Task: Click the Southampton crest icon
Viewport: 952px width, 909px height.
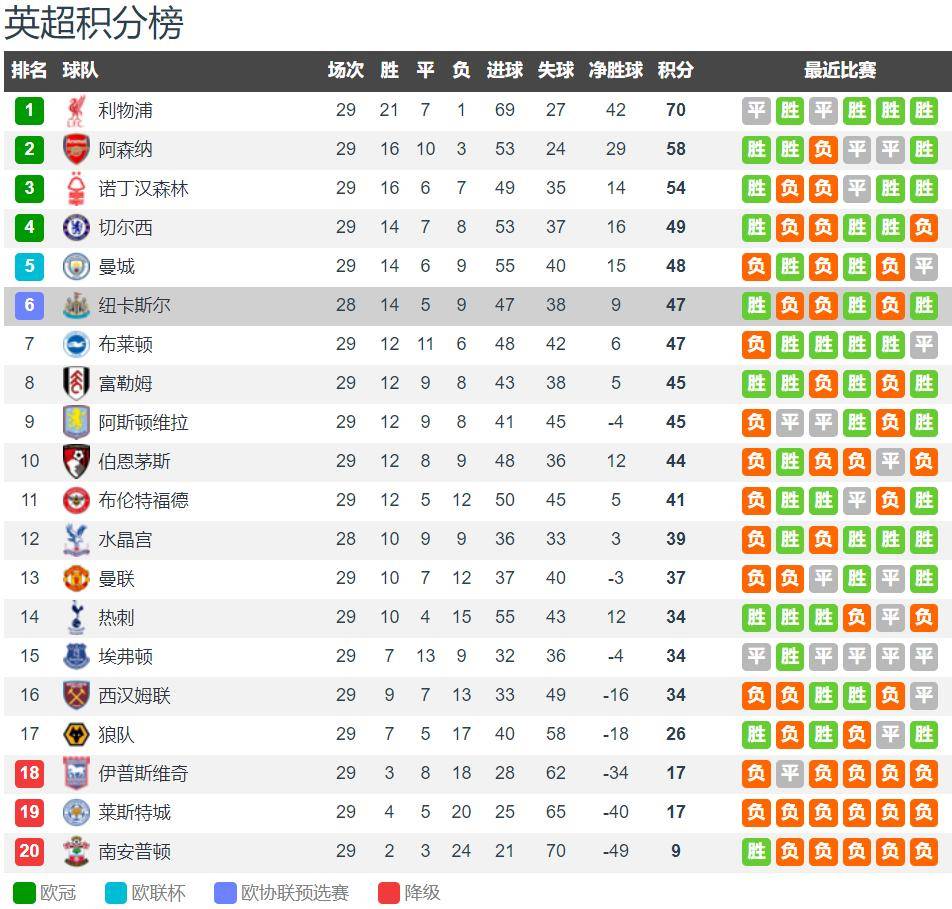Action: click(76, 851)
